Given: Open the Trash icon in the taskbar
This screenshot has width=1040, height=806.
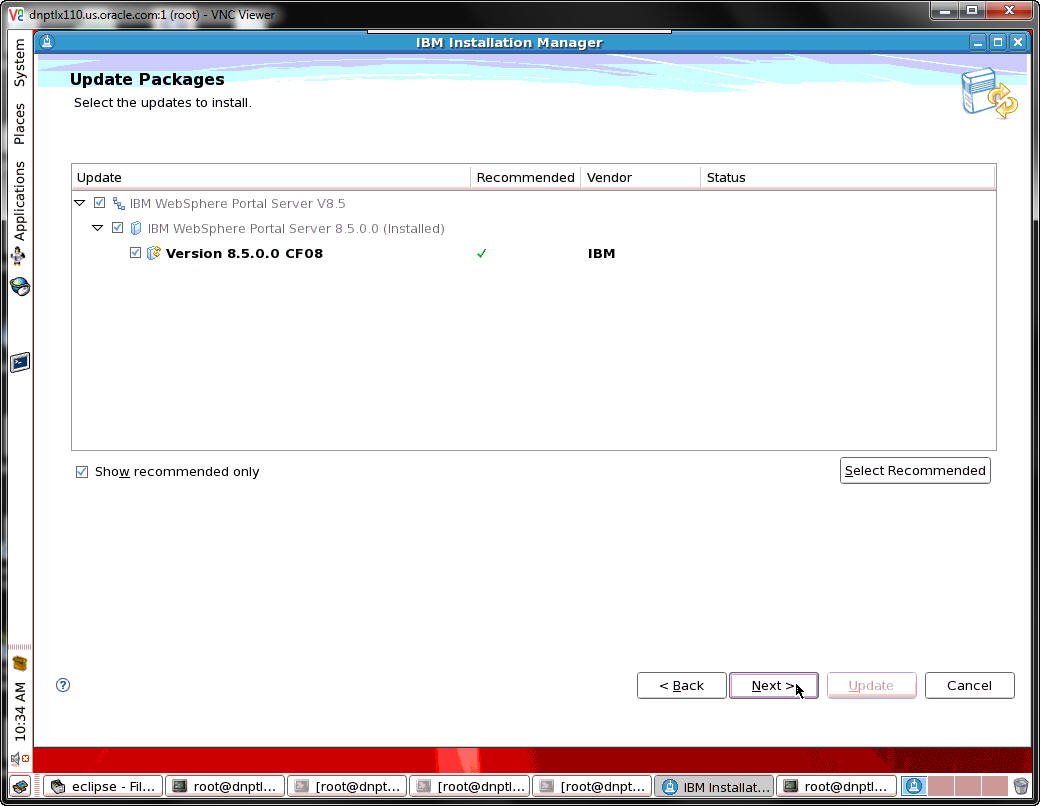Looking at the screenshot, I should pos(1021,786).
